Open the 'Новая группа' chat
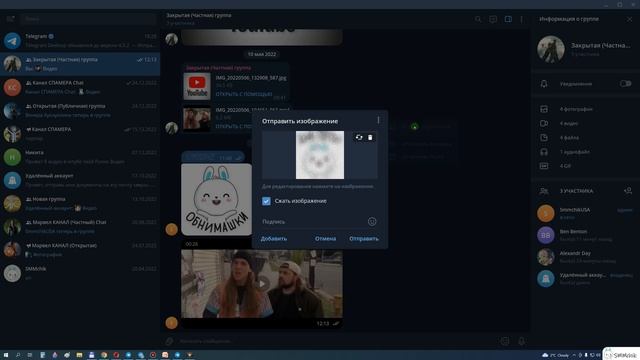Screen dimensions: 640x360 (x=80, y=203)
